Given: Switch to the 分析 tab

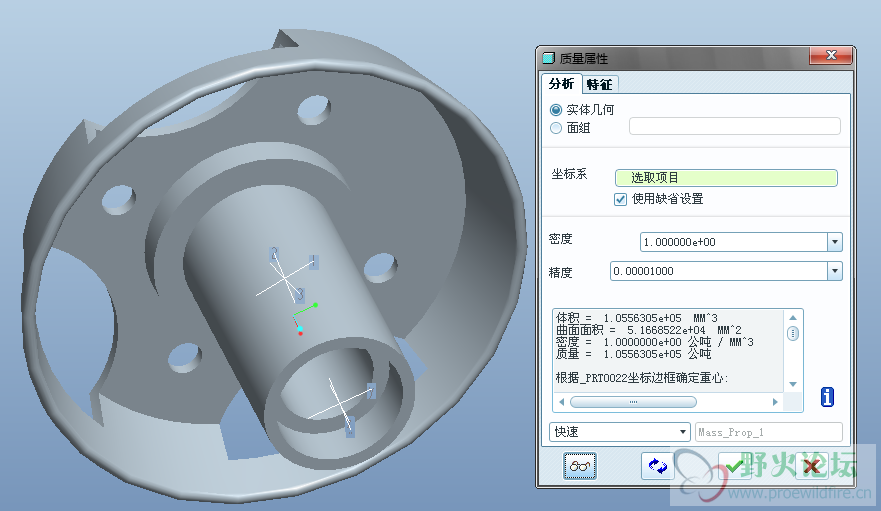Looking at the screenshot, I should coord(561,84).
